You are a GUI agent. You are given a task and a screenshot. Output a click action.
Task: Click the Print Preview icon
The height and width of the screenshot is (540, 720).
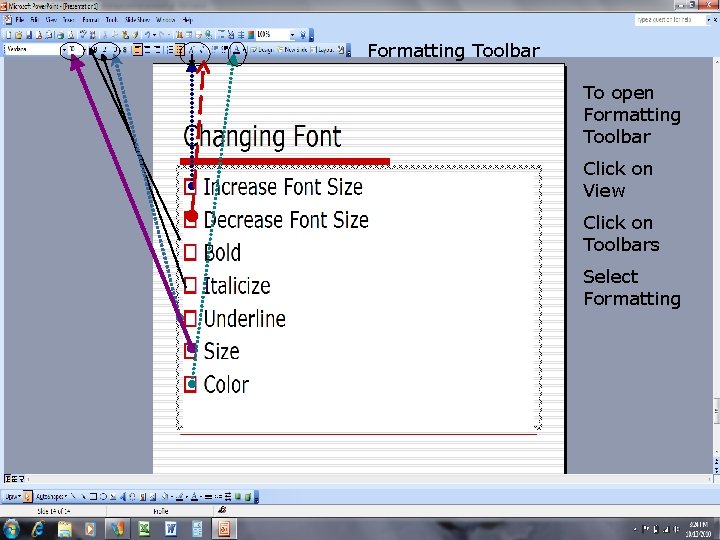coord(71,35)
